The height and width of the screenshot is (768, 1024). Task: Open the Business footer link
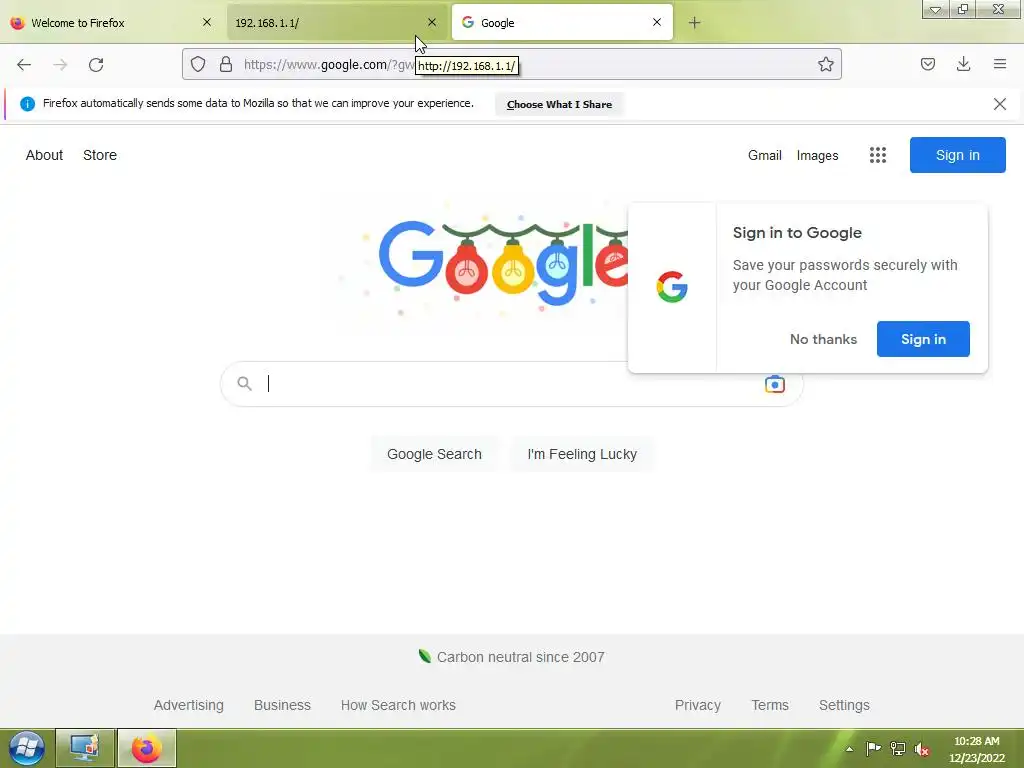pyautogui.click(x=282, y=705)
